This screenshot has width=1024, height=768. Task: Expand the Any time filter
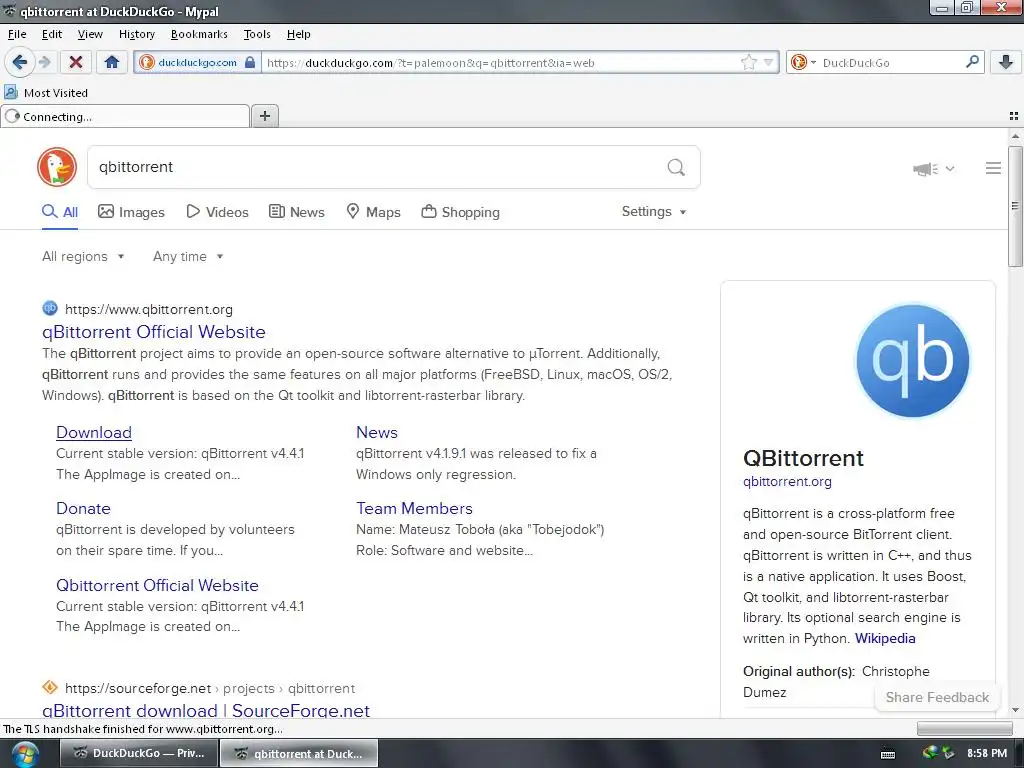point(188,257)
